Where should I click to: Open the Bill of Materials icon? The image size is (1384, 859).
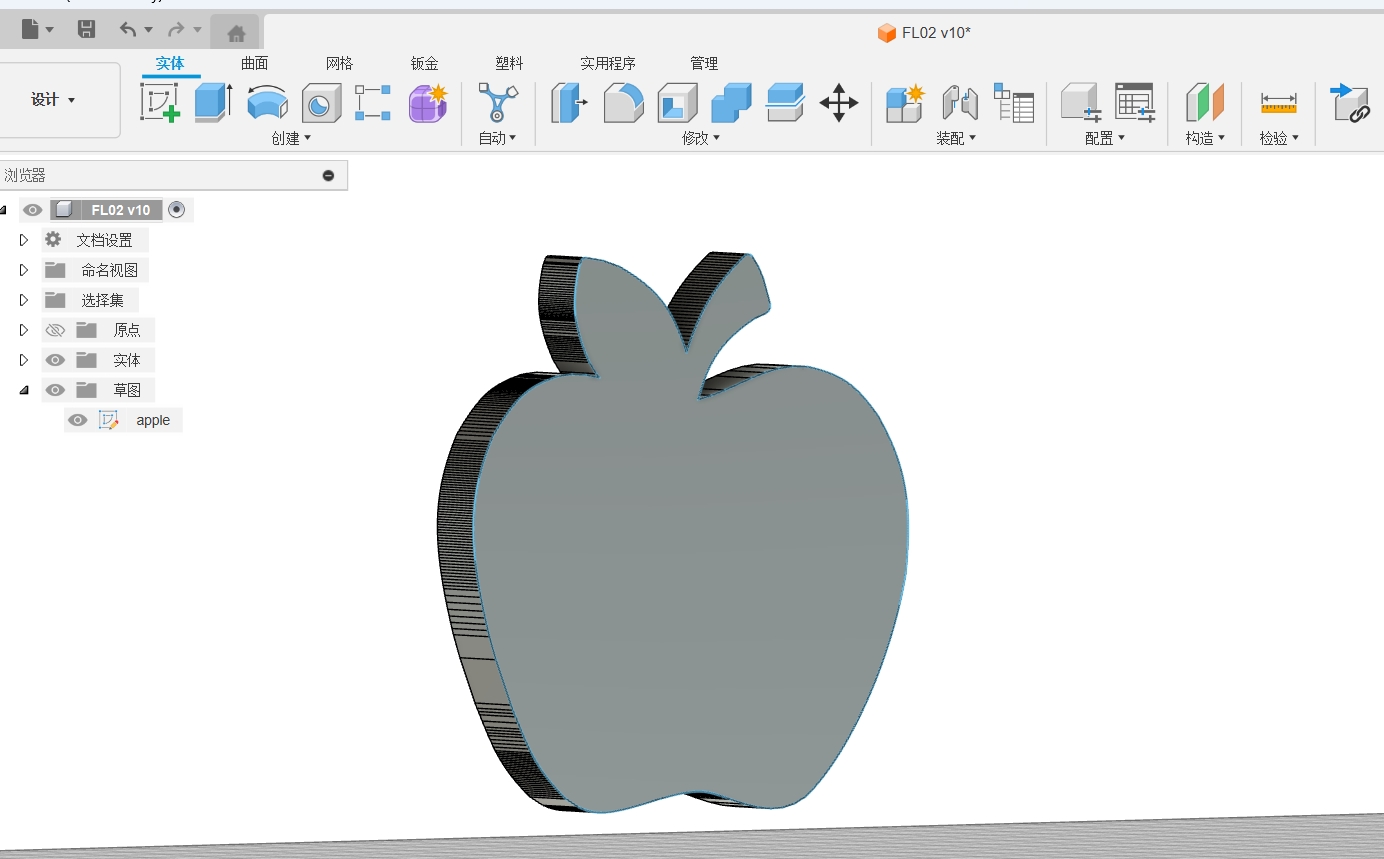(1014, 102)
